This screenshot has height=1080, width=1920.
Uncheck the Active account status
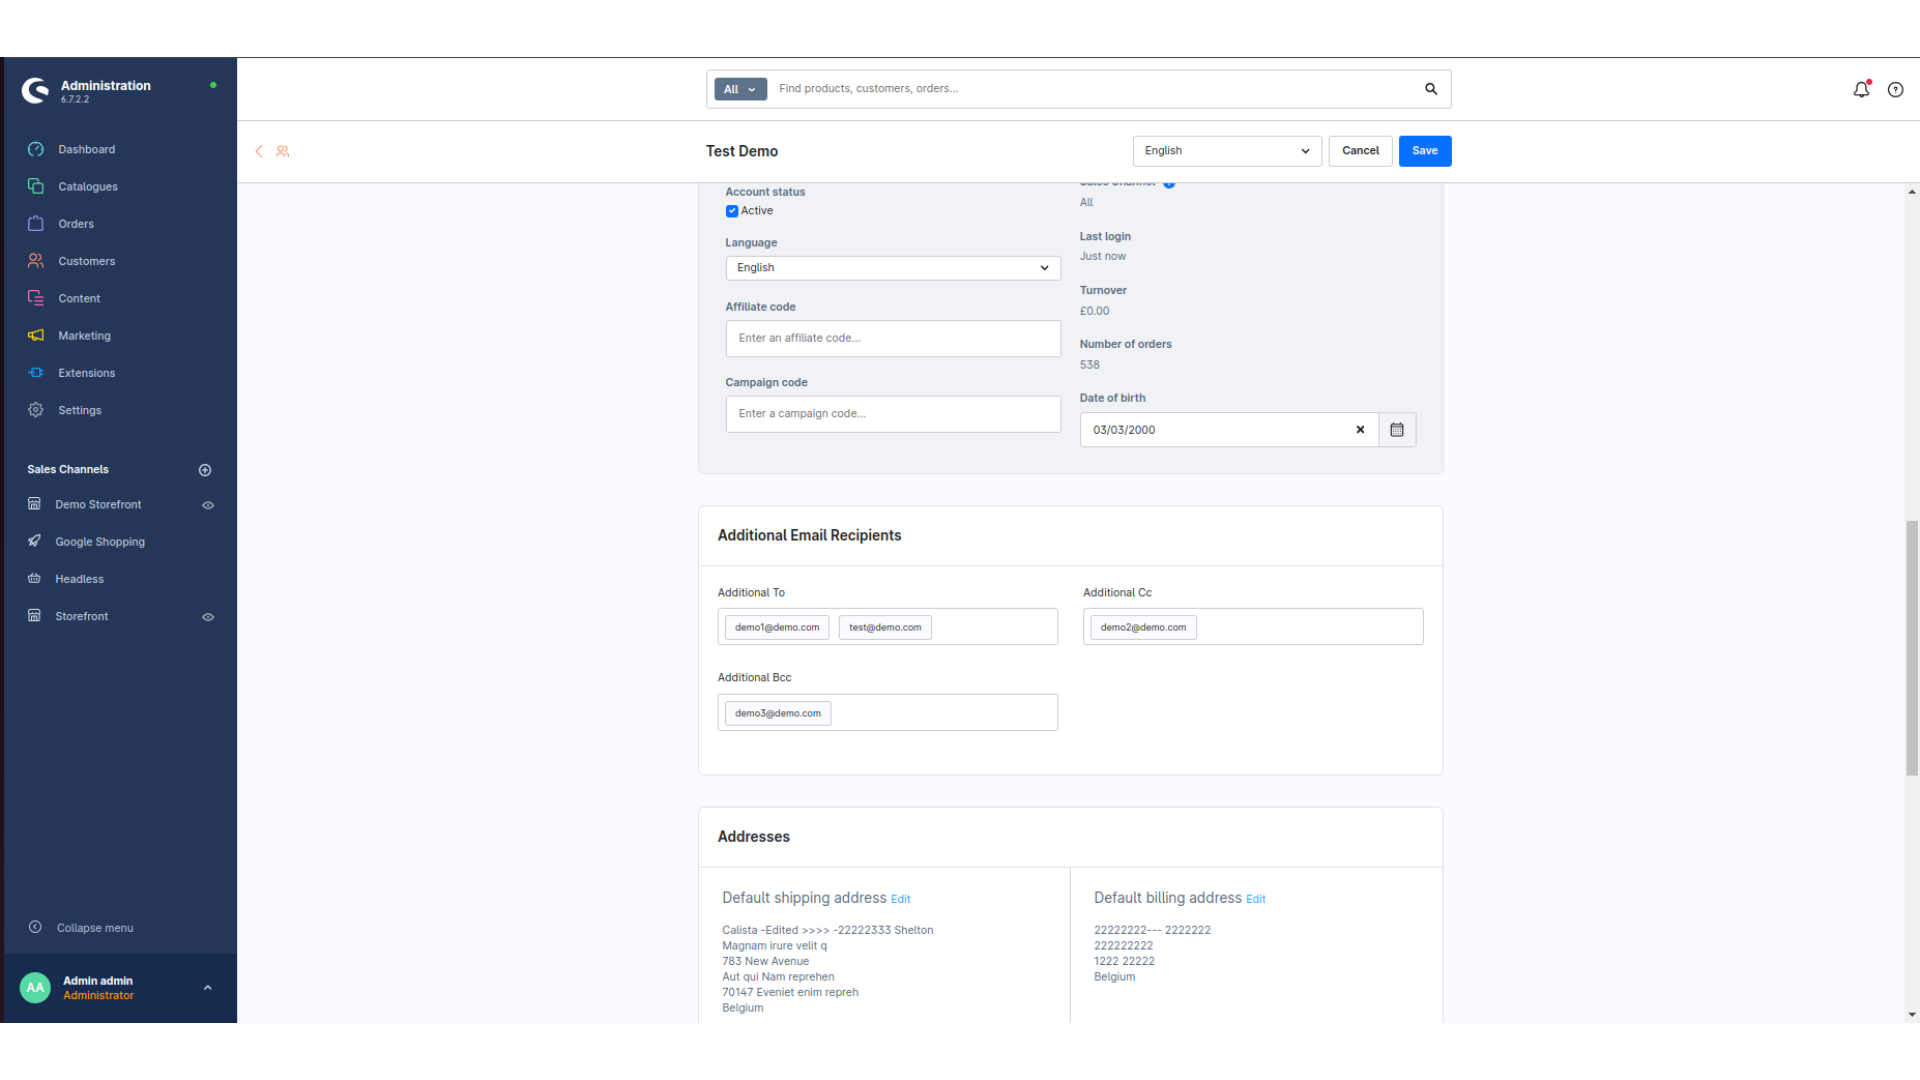point(732,211)
